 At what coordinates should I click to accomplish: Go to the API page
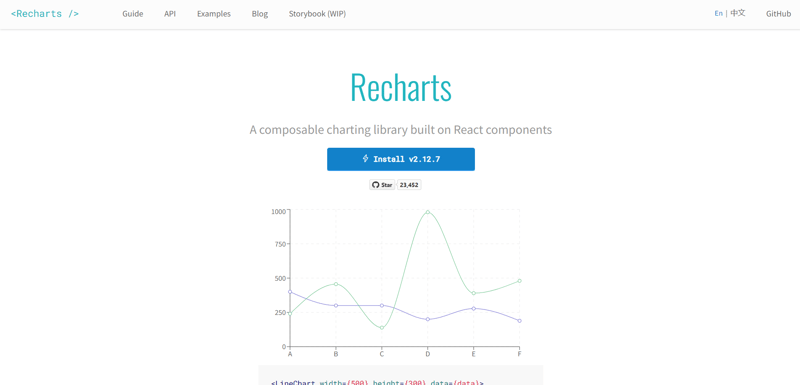coord(170,14)
